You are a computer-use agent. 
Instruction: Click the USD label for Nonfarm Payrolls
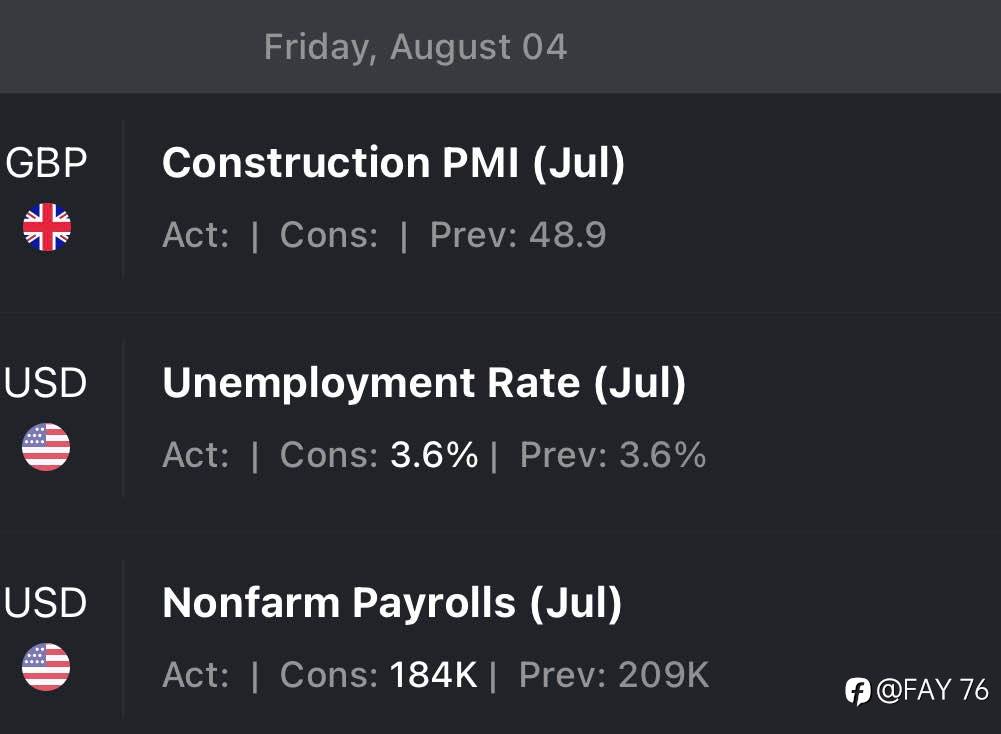pyautogui.click(x=45, y=603)
